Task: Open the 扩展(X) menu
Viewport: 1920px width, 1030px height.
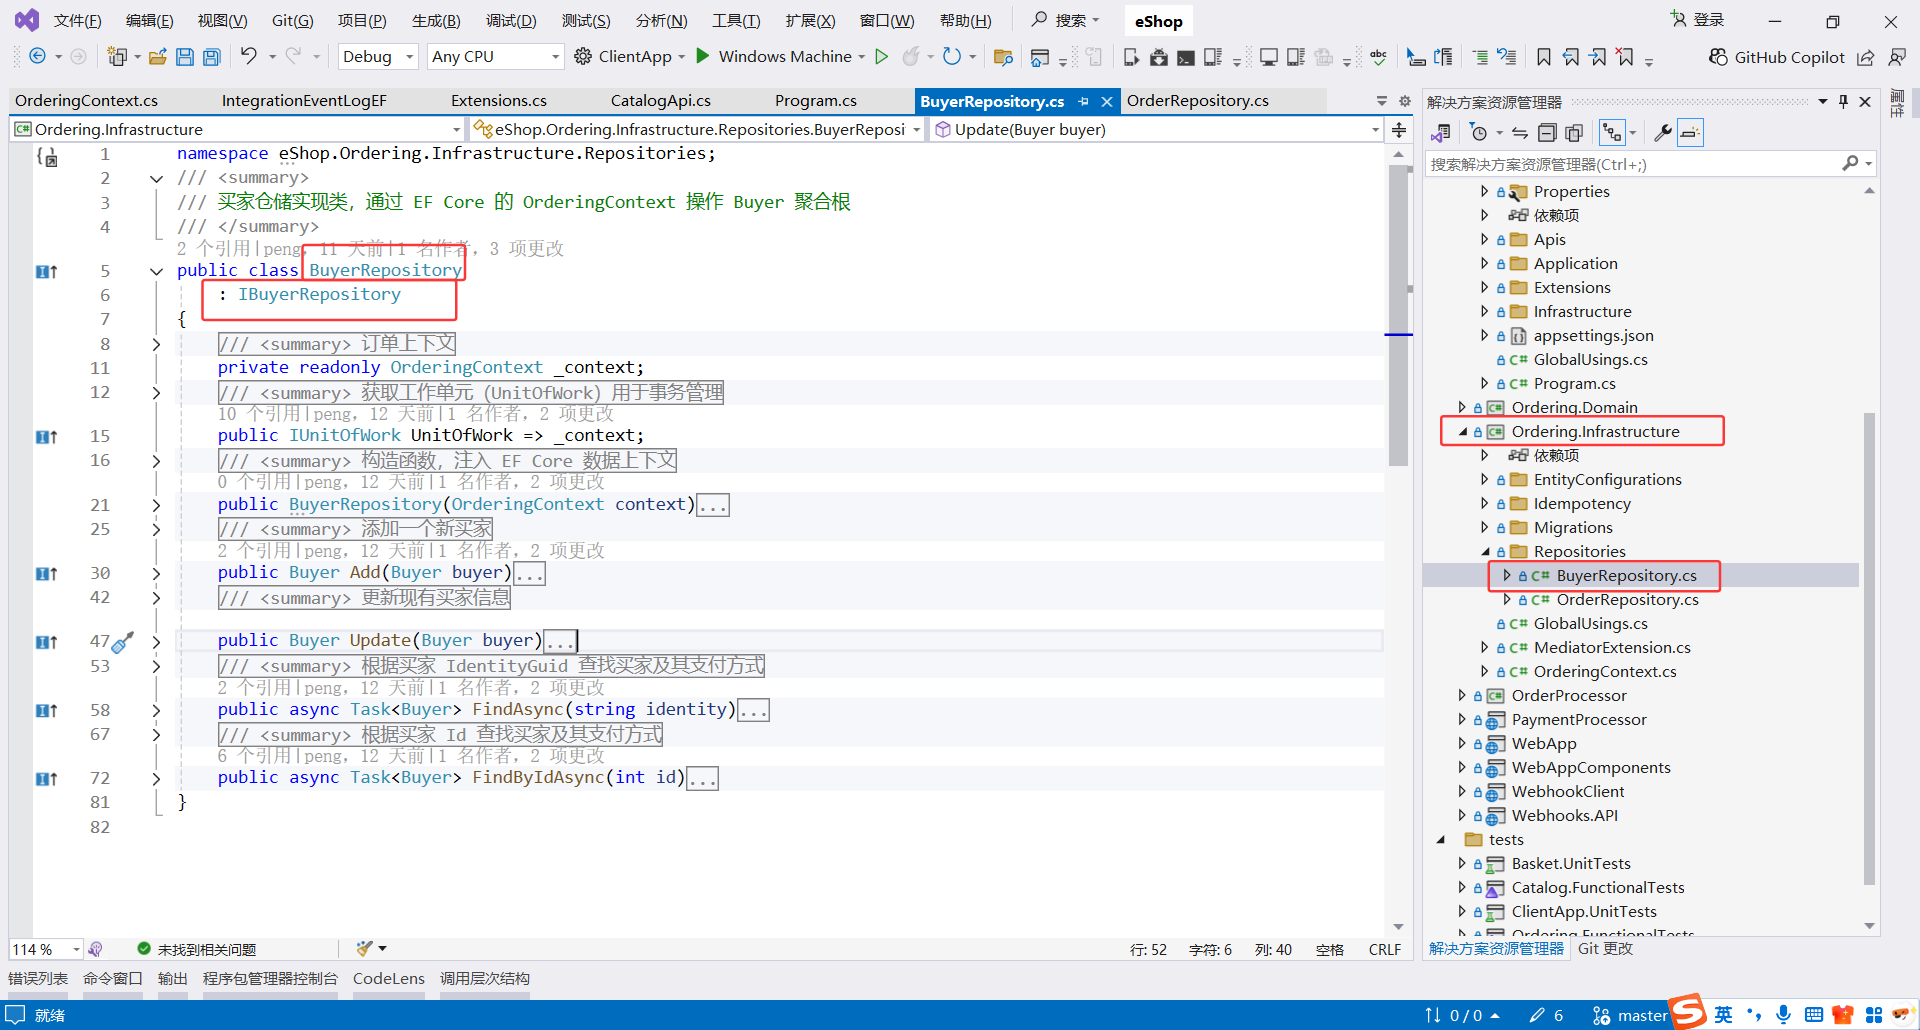Action: point(810,21)
